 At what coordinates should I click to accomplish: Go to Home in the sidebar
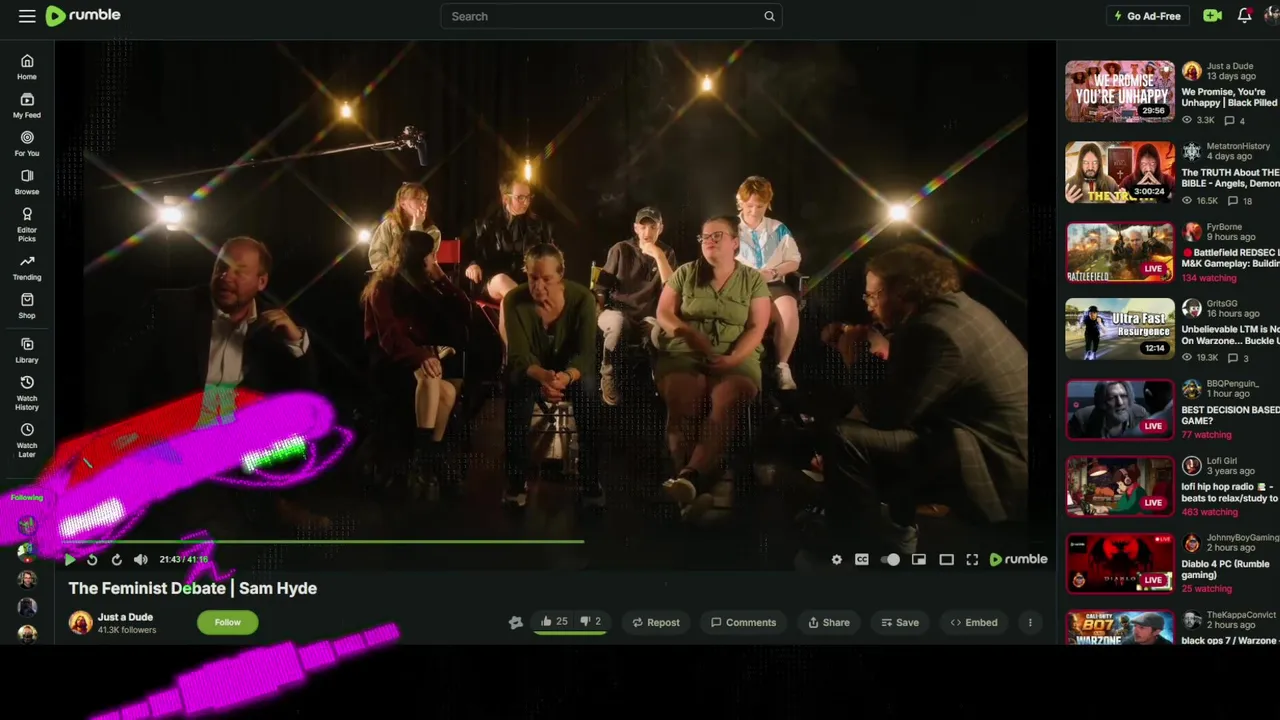27,67
